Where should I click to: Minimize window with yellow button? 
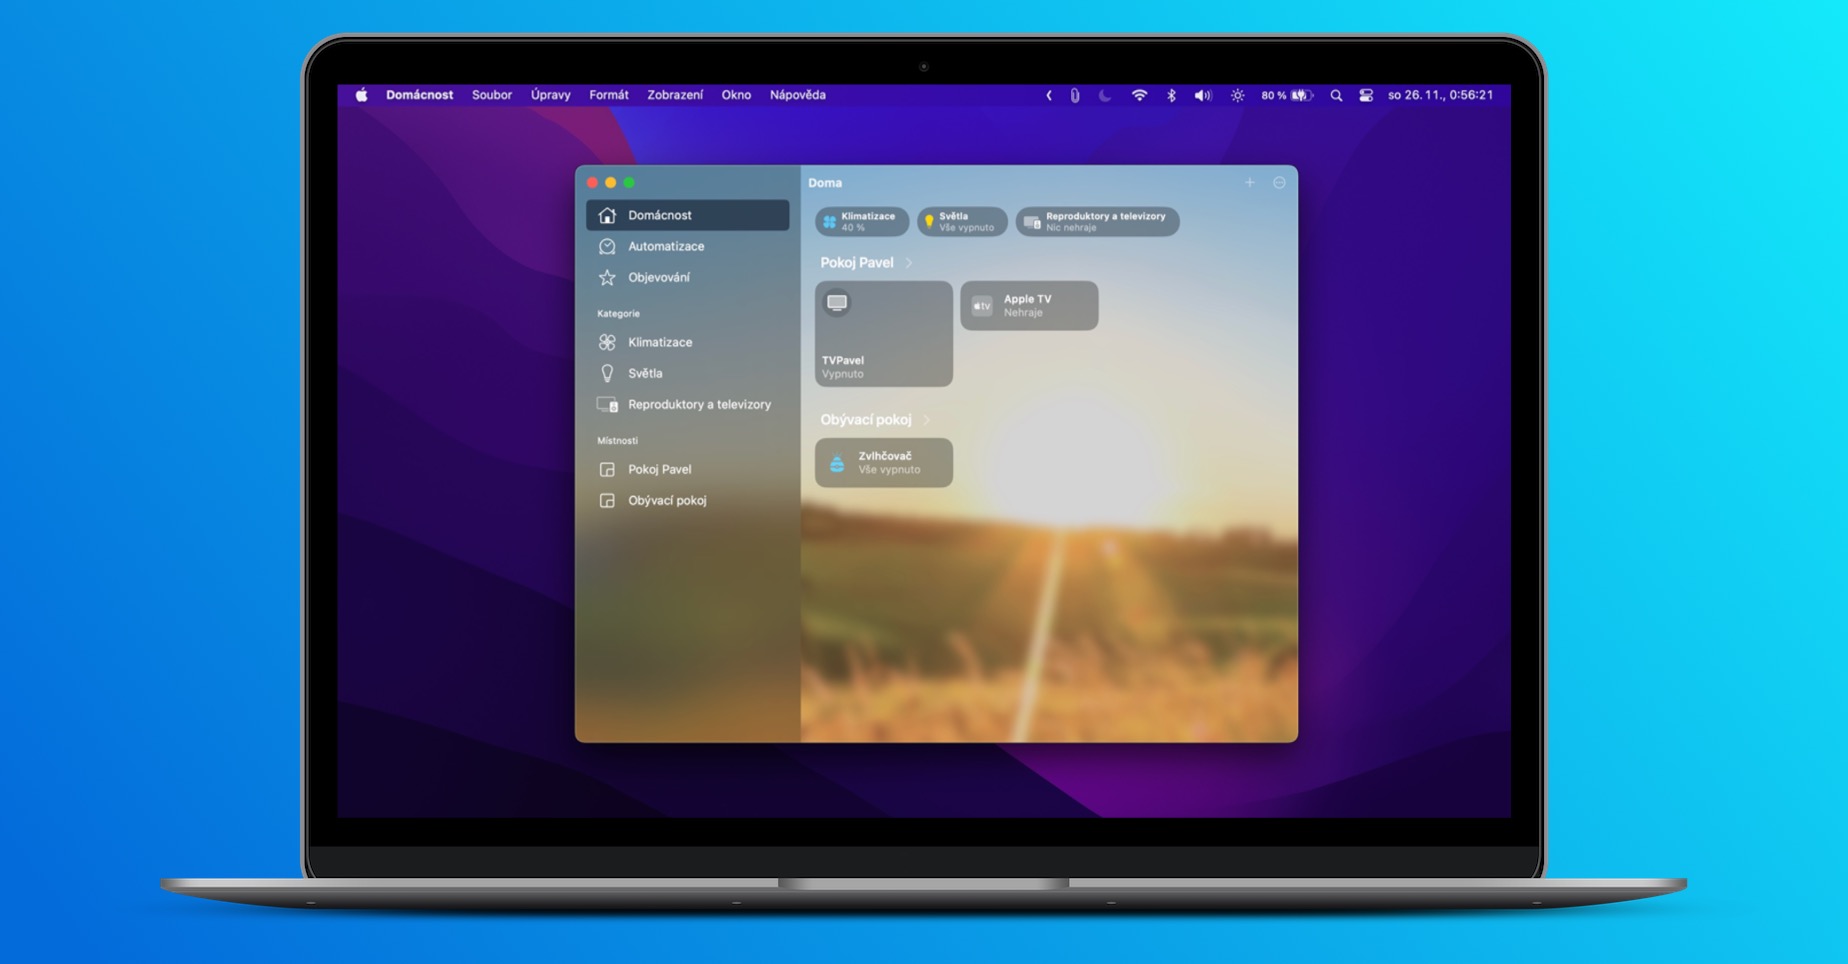pos(611,182)
